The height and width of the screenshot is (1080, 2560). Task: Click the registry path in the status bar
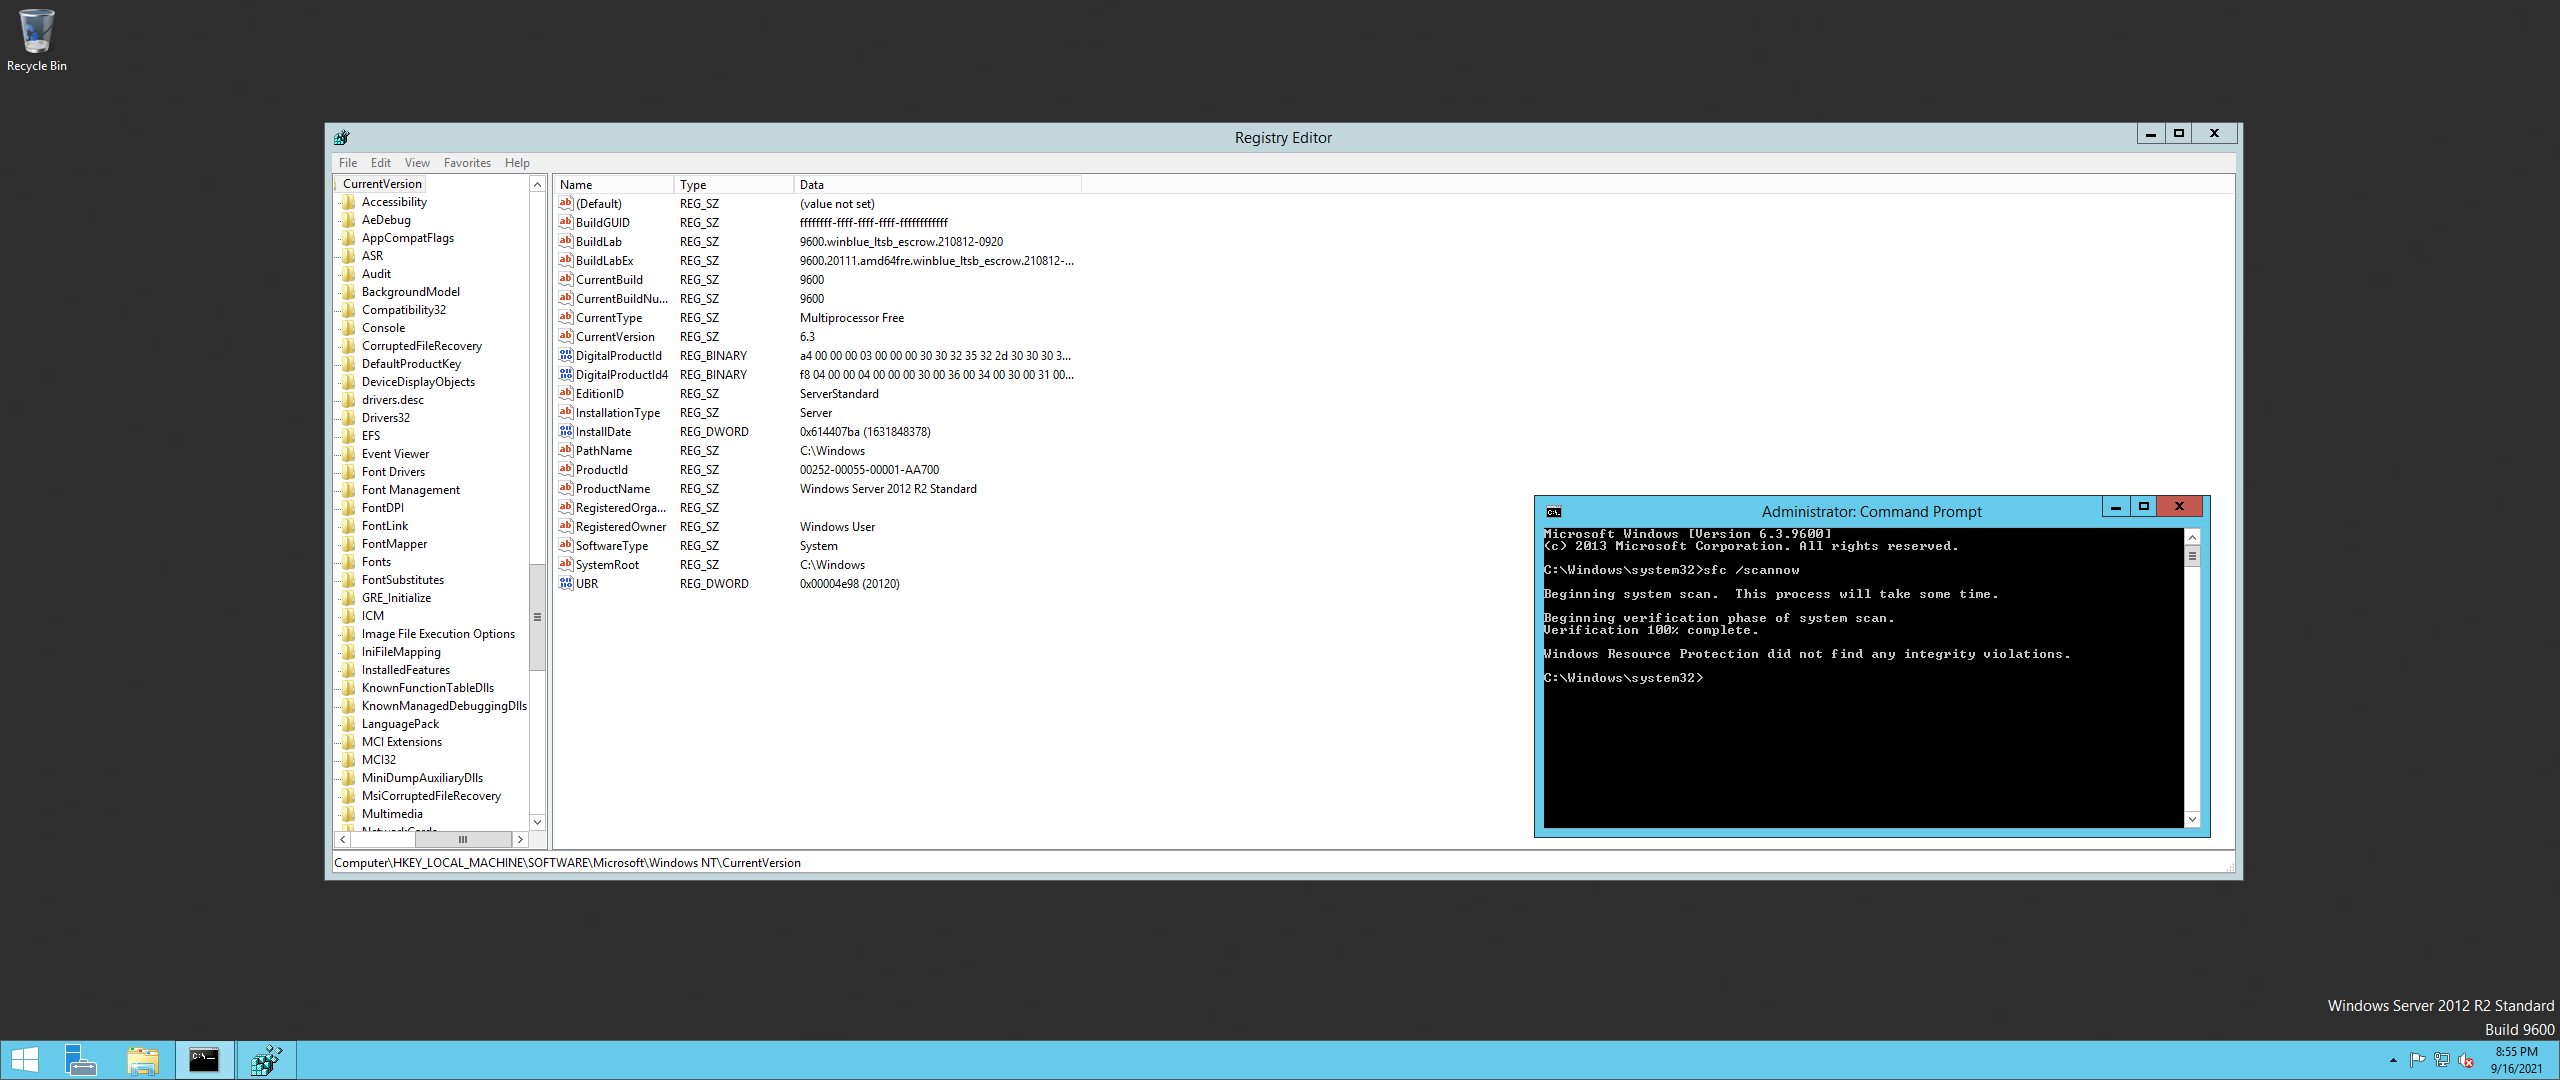point(567,863)
